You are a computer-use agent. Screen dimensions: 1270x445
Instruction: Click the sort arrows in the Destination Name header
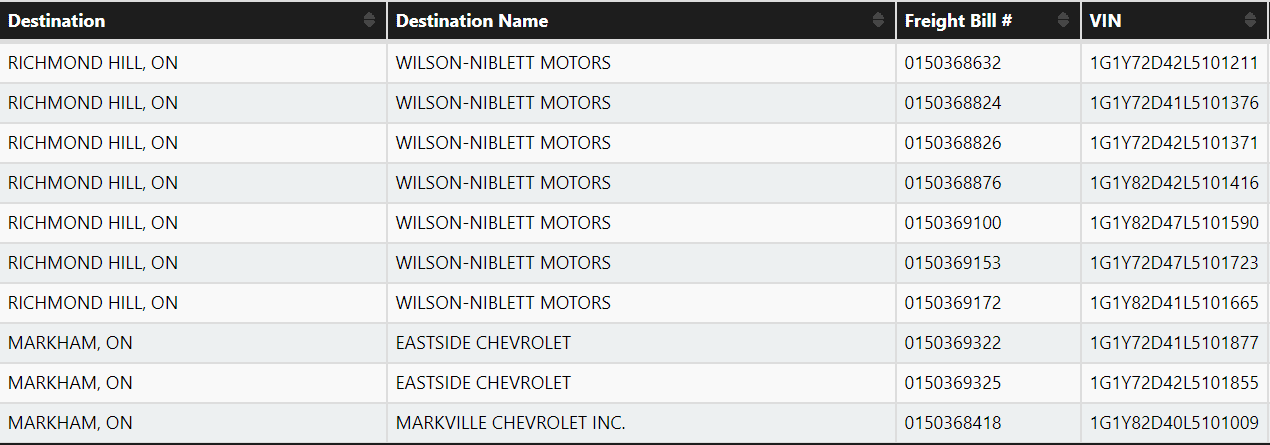(x=879, y=20)
